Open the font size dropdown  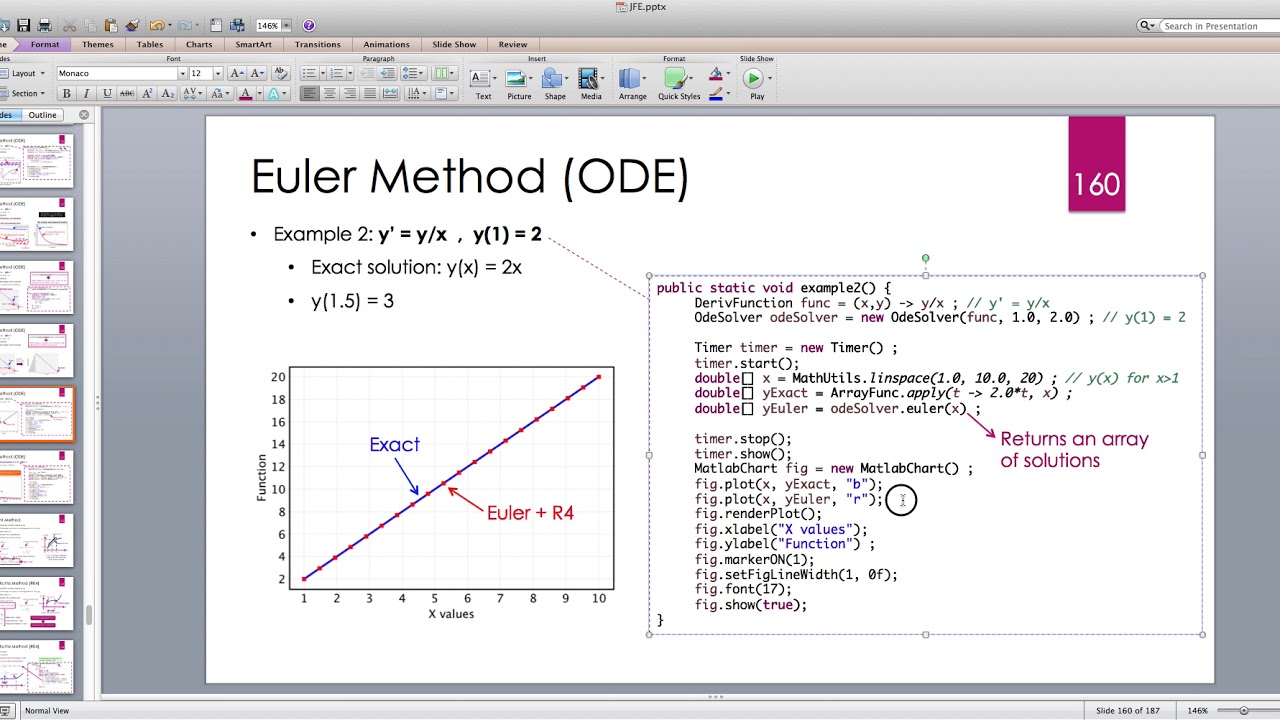(218, 73)
